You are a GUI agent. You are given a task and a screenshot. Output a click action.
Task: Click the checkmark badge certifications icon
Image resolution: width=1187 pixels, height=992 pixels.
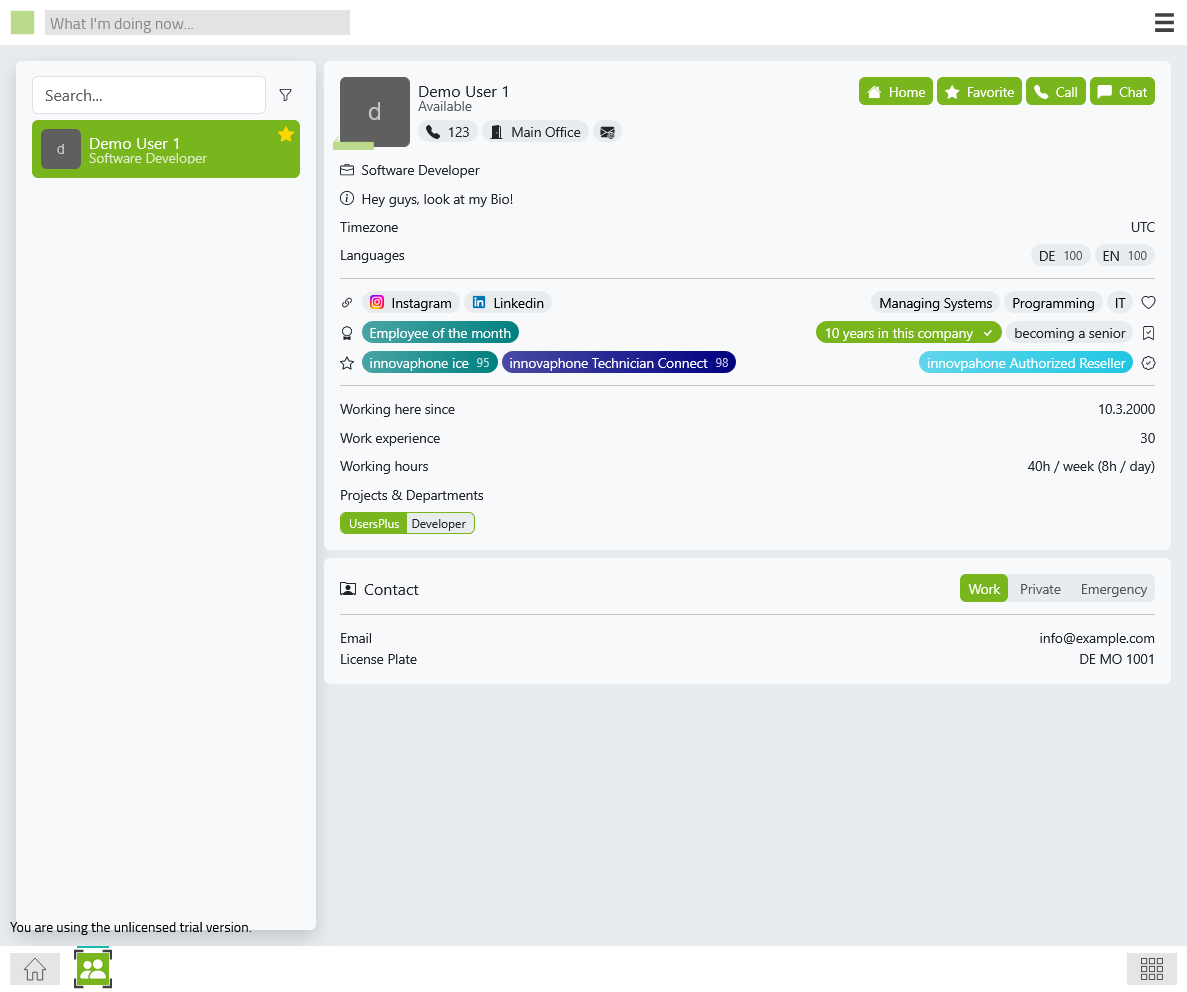tap(1148, 363)
